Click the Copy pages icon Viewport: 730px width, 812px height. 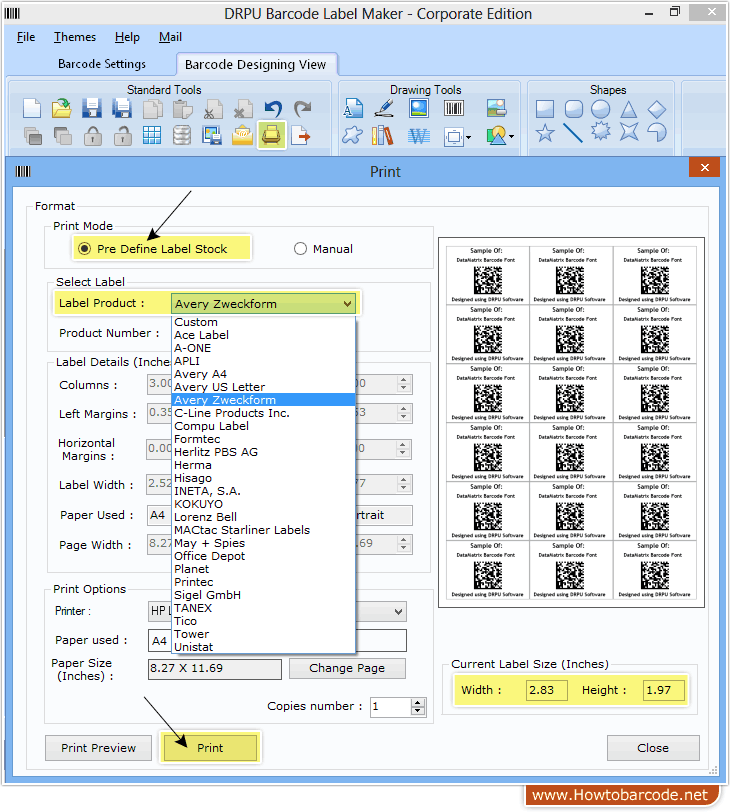click(152, 109)
